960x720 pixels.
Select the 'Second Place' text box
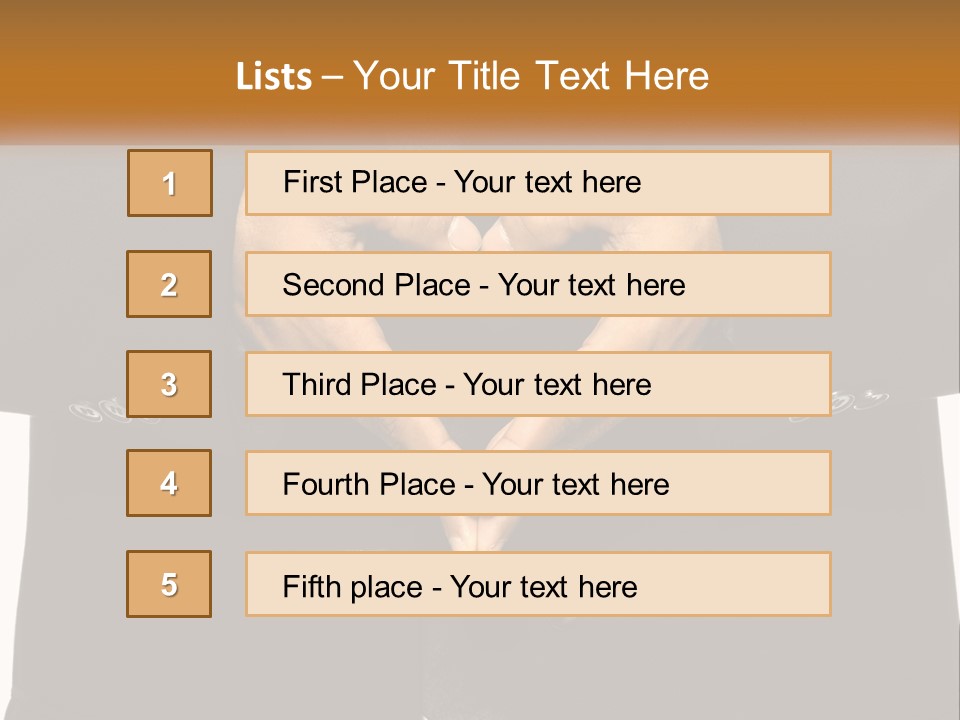[x=538, y=284]
